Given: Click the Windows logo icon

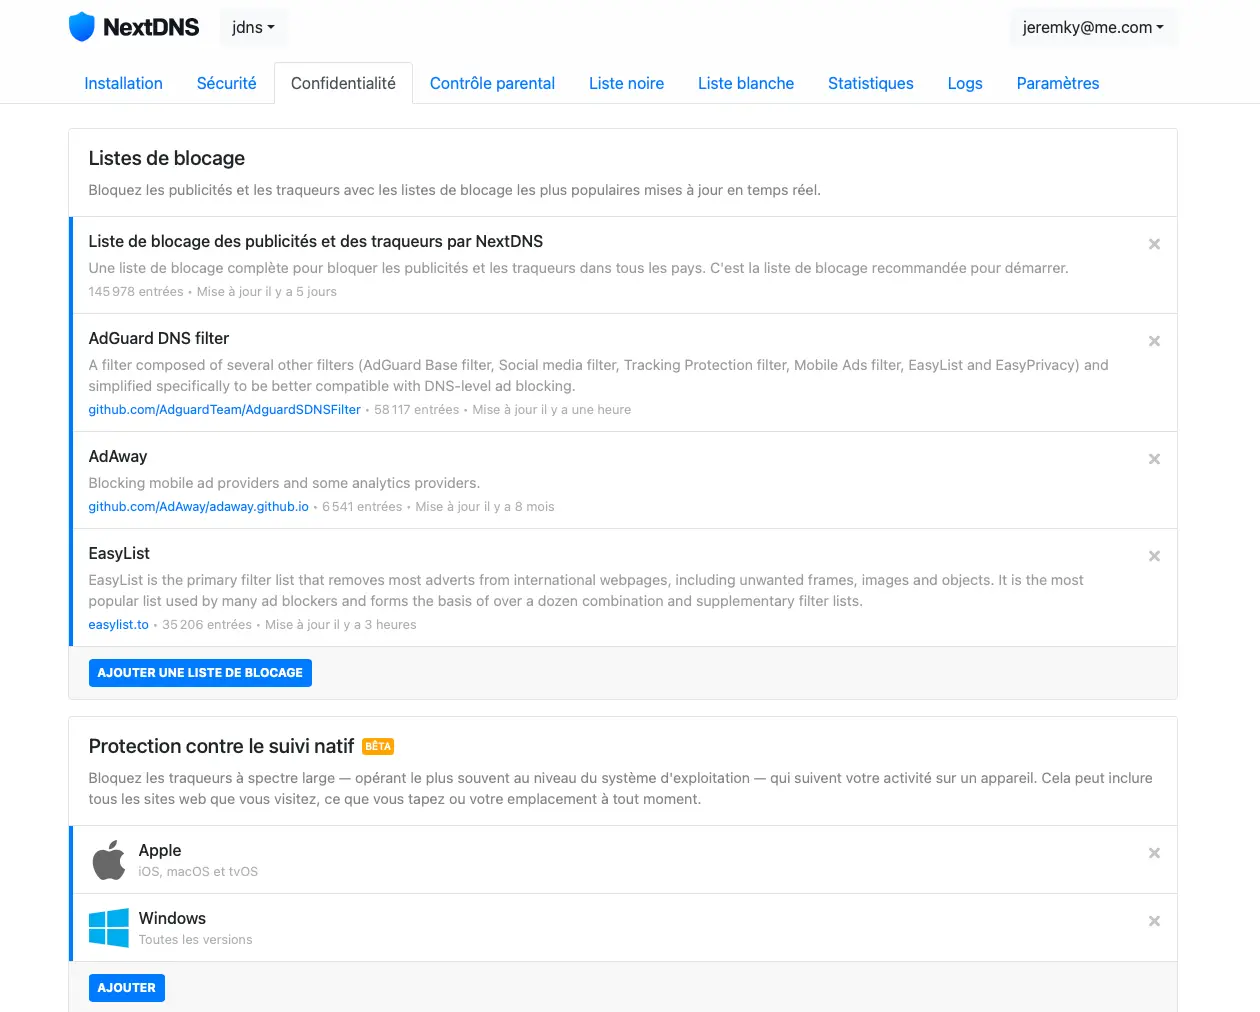Looking at the screenshot, I should (x=108, y=928).
